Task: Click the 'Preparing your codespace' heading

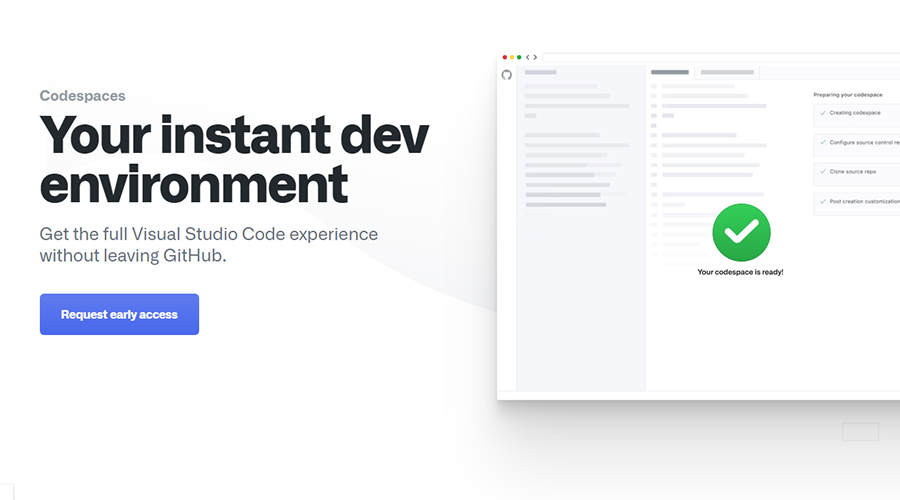Action: tap(848, 95)
